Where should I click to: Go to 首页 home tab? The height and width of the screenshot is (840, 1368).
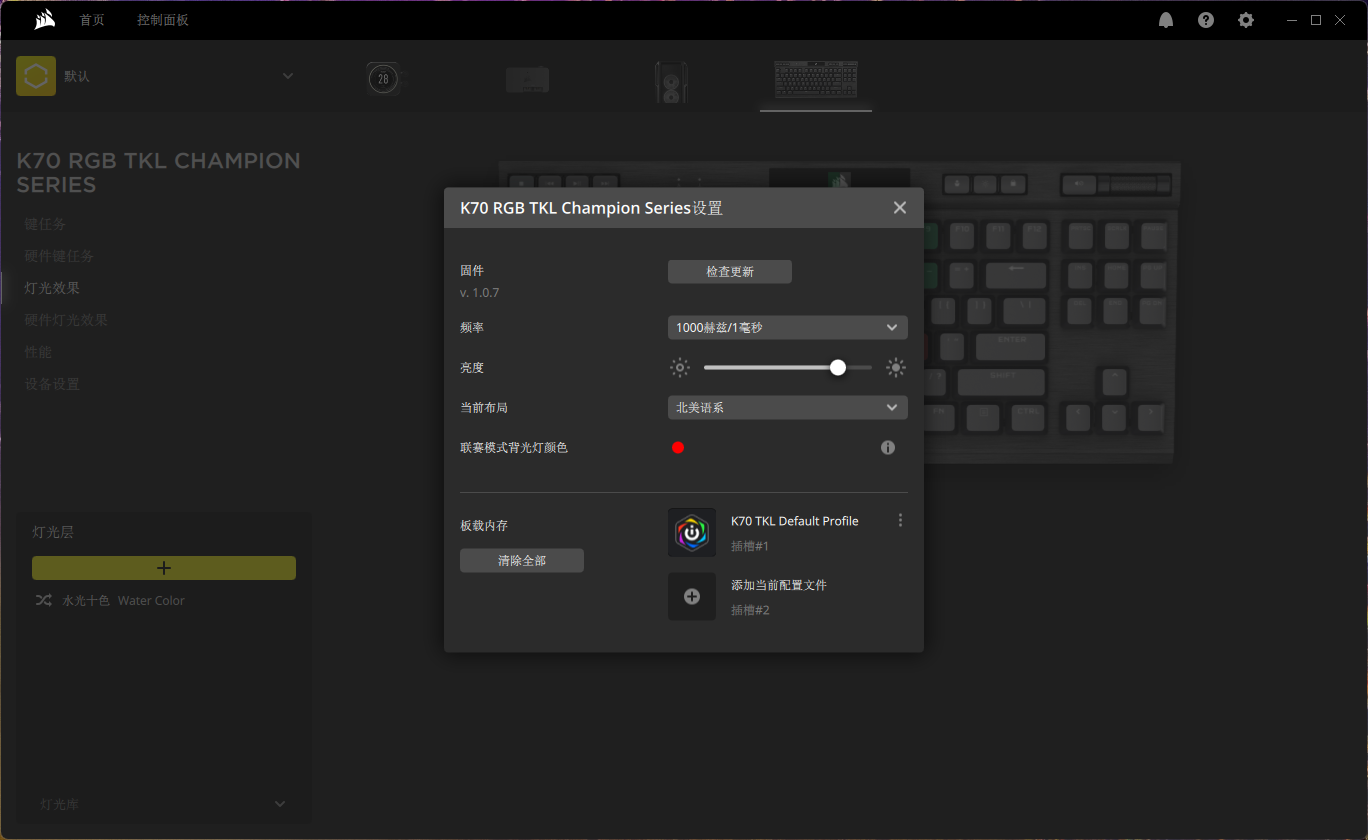(92, 20)
